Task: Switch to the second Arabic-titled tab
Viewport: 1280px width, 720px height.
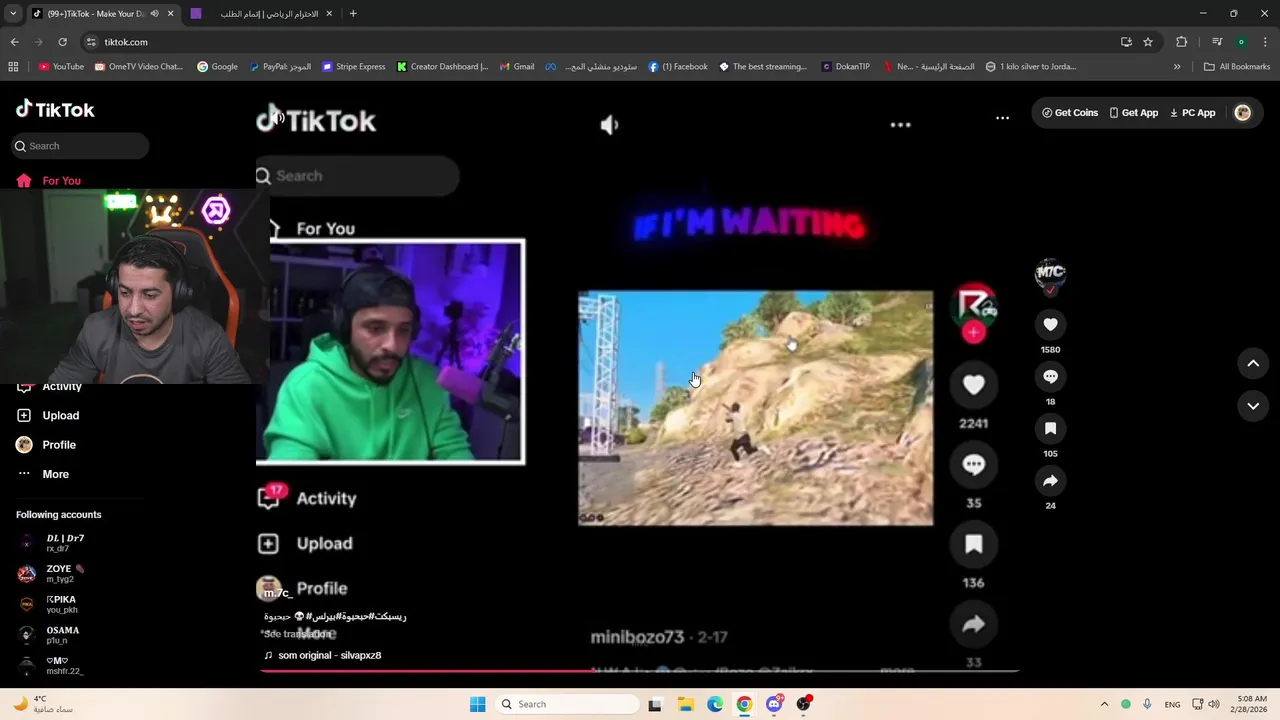Action: [x=260, y=14]
